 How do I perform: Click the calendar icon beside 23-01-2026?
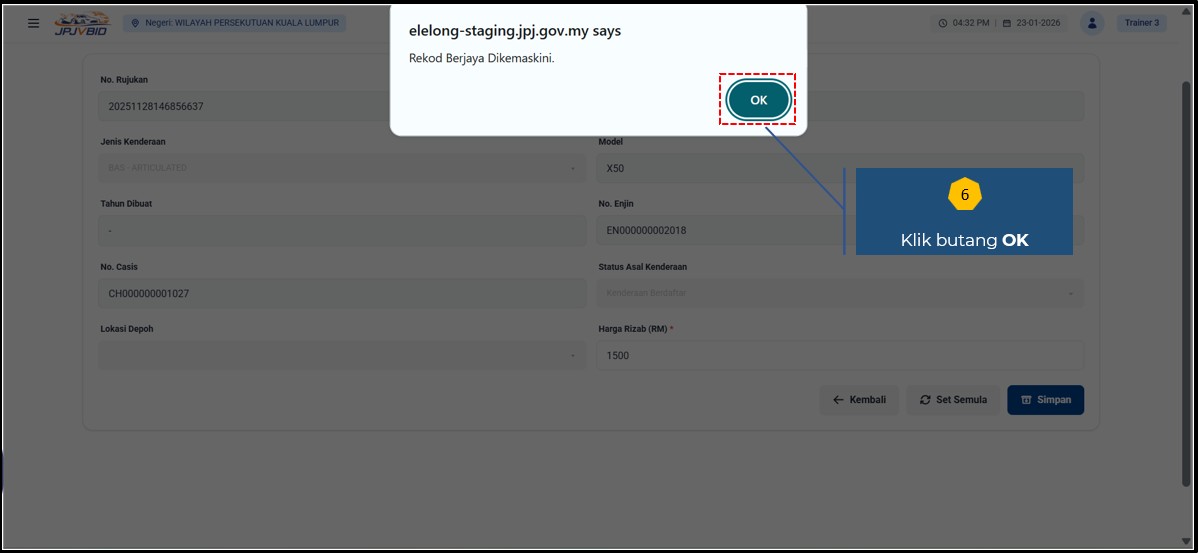coord(1007,23)
